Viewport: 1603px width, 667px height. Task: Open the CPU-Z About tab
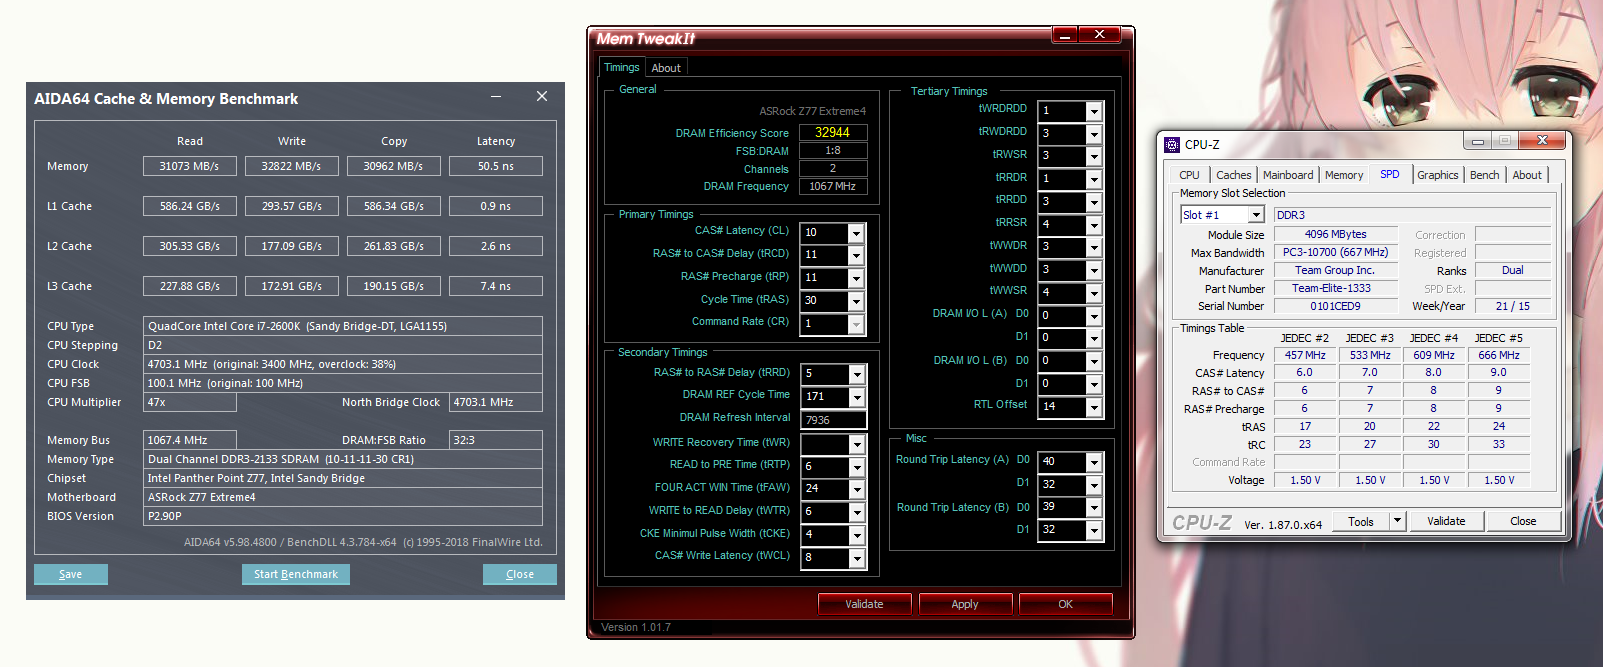pyautogui.click(x=1527, y=175)
